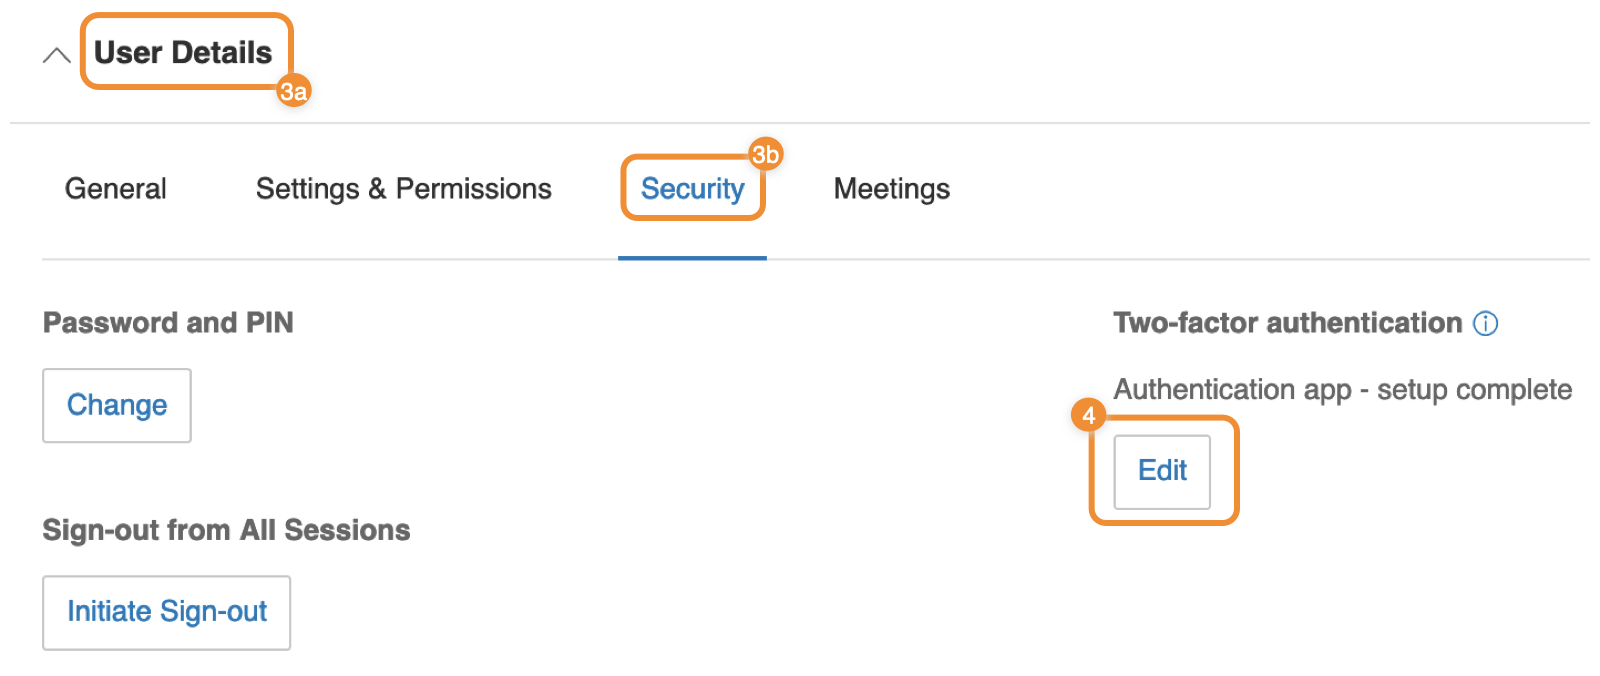This screenshot has width=1600, height=676.
Task: Click the User Details heading
Action: (183, 52)
